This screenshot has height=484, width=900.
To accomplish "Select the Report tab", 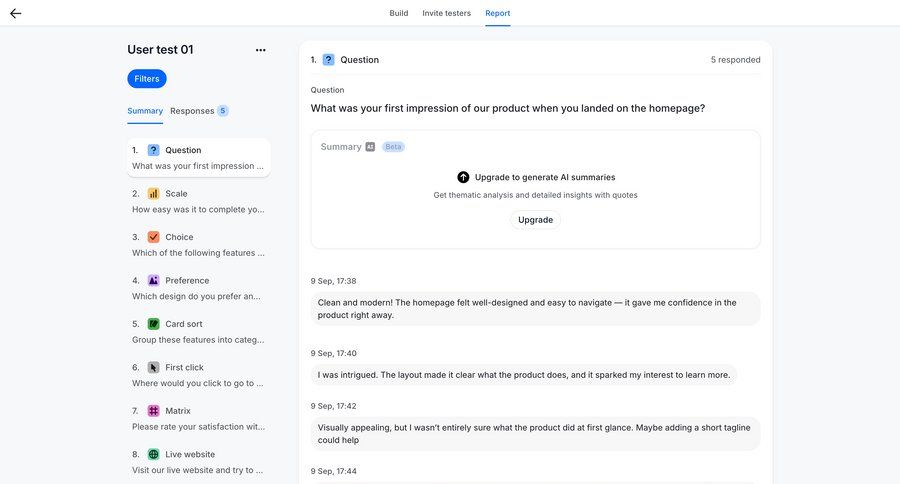I will click(x=497, y=13).
